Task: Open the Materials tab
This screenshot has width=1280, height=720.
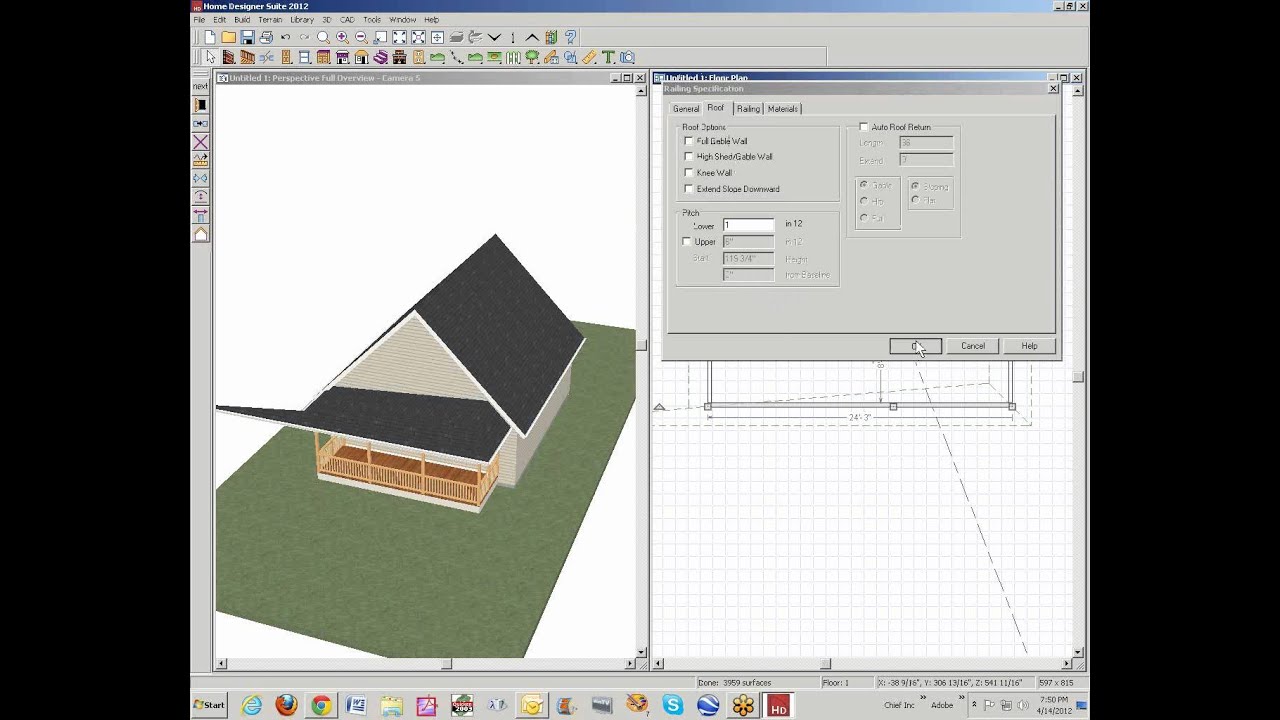Action: click(783, 108)
